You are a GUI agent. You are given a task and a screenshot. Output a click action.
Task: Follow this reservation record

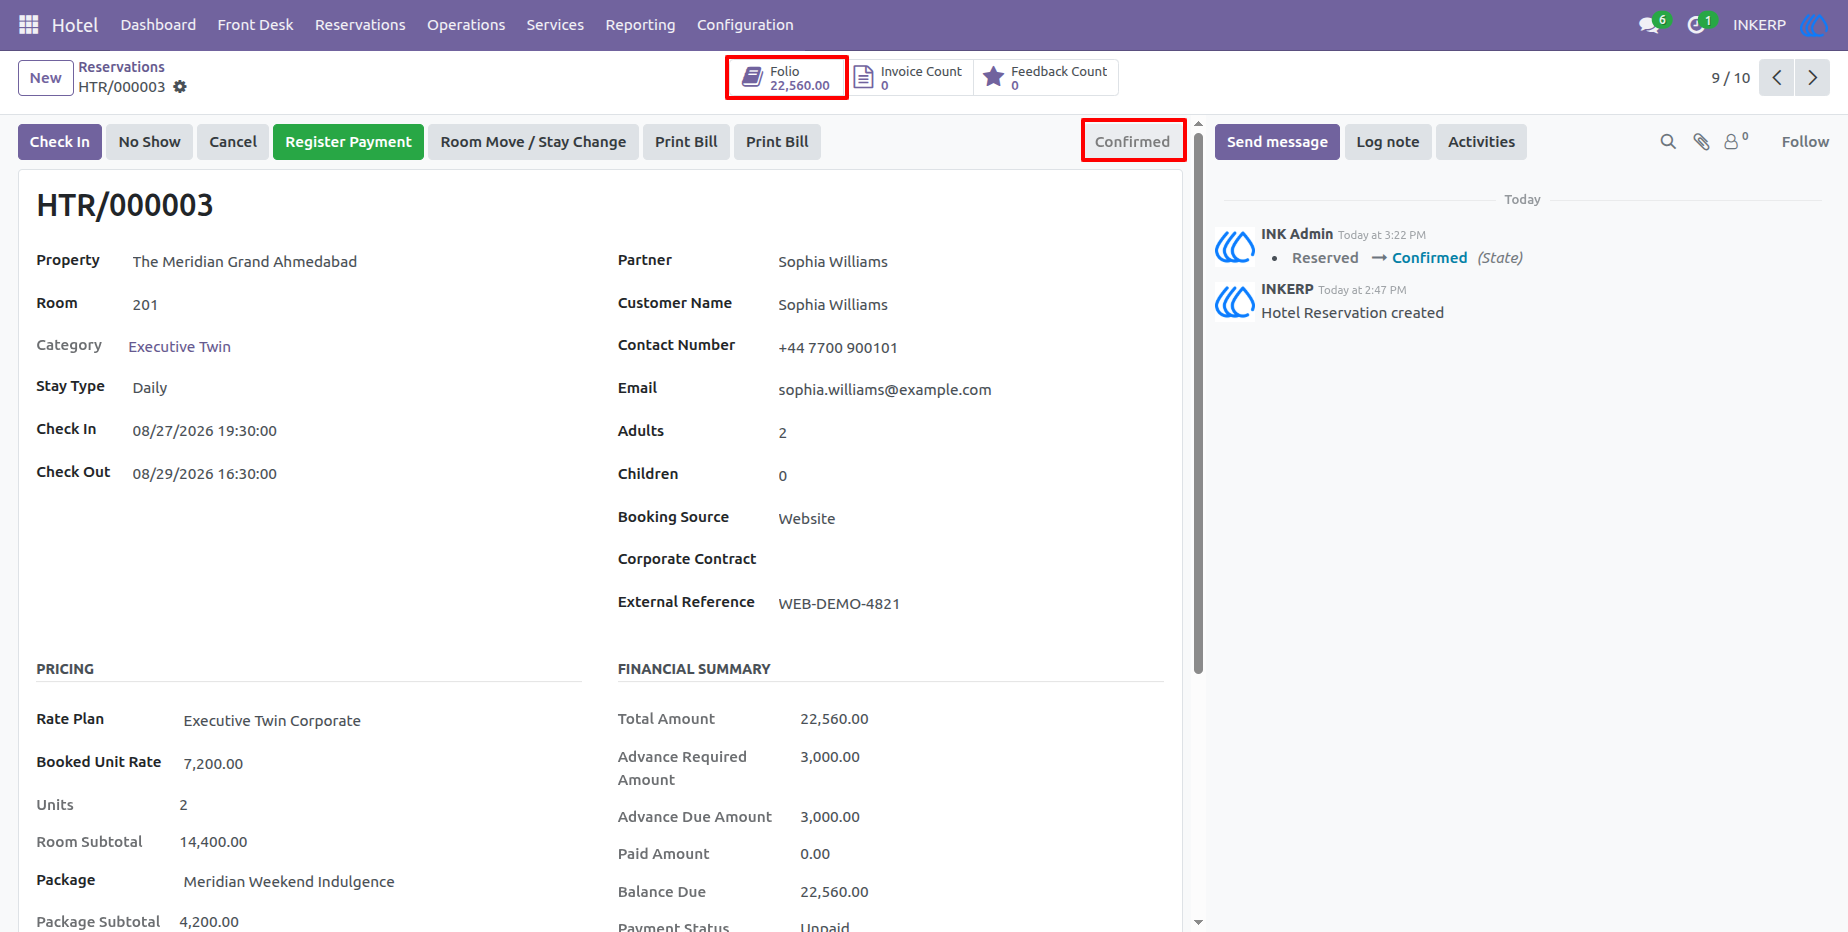[1805, 142]
